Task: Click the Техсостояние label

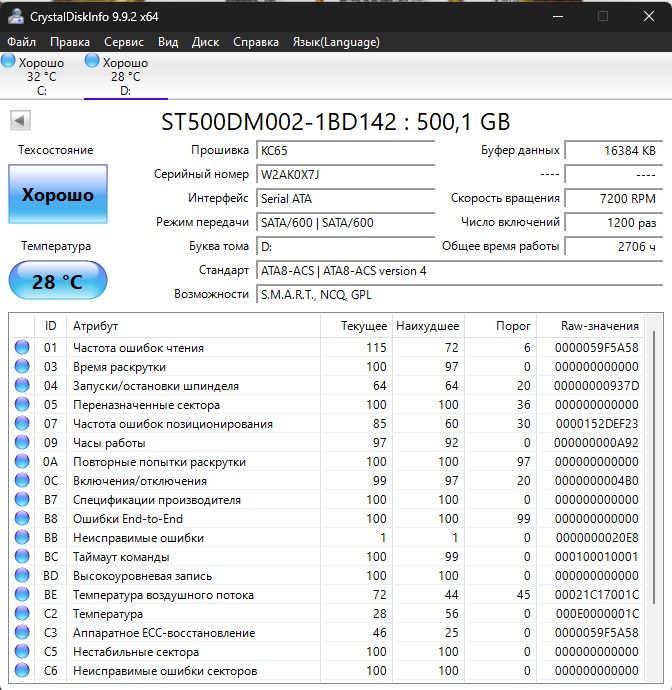Action: pos(55,150)
